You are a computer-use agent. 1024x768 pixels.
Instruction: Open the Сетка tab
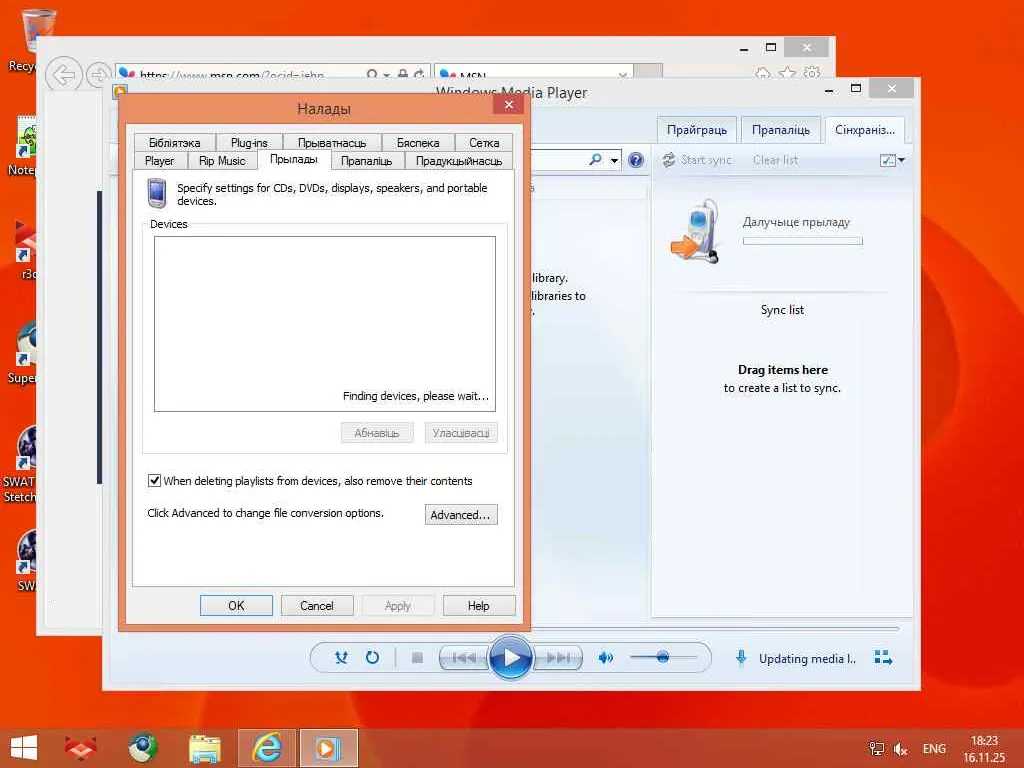pyautogui.click(x=484, y=142)
